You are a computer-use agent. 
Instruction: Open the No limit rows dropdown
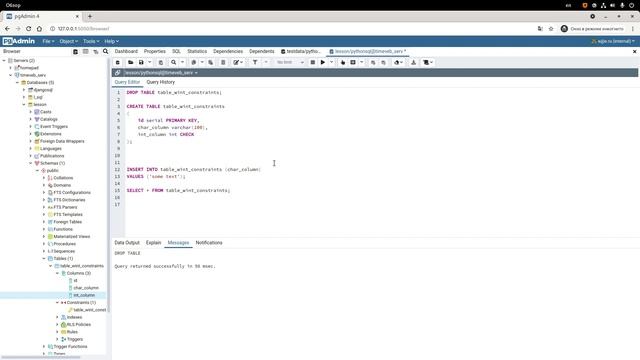(290, 62)
